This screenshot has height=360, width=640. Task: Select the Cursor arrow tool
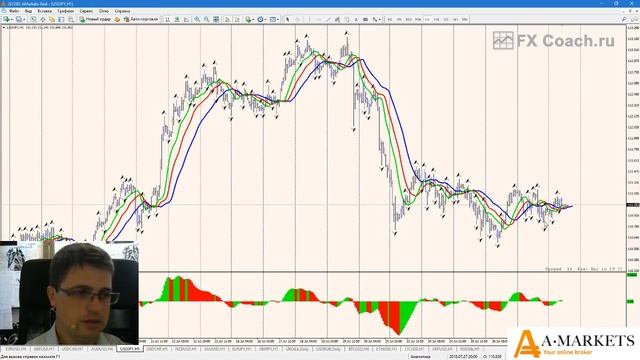[x=288, y=19]
